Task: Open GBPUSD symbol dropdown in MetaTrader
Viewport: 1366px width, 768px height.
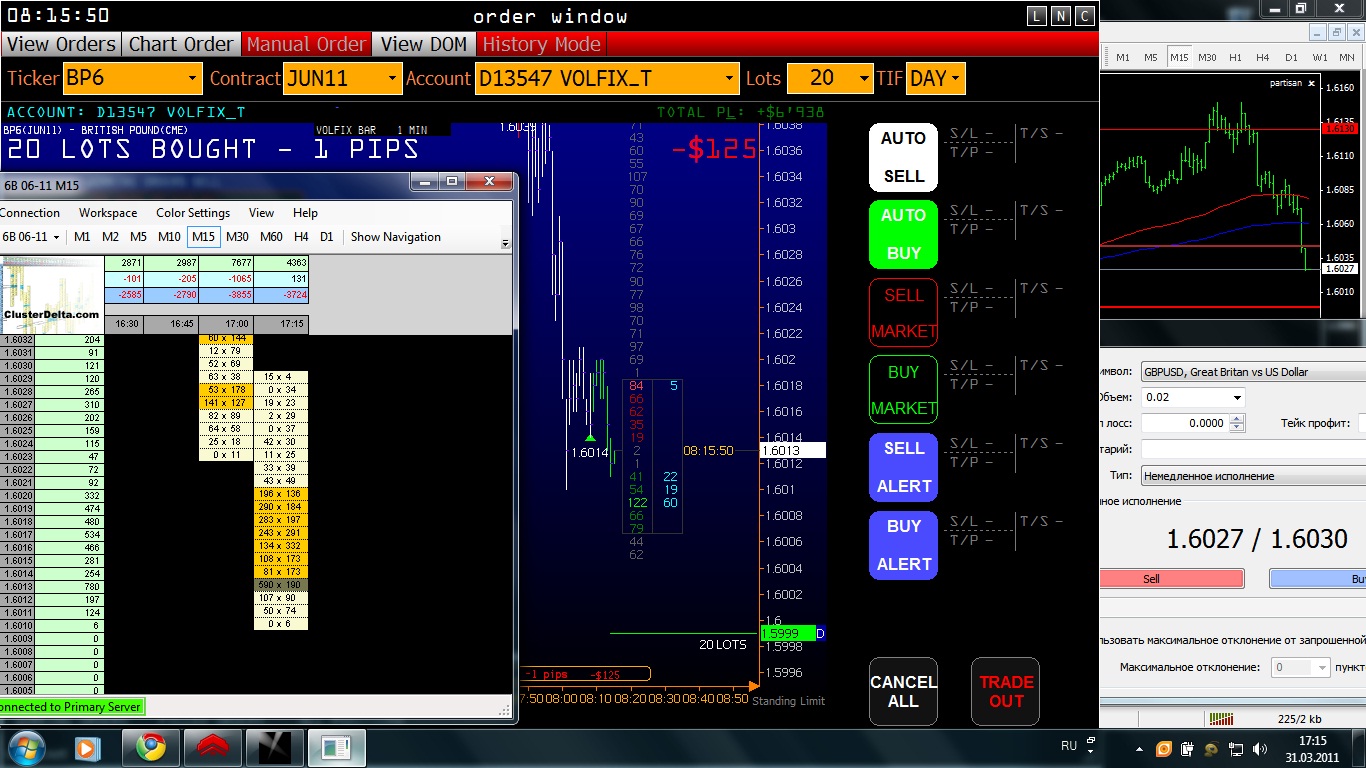Action: click(x=1253, y=372)
